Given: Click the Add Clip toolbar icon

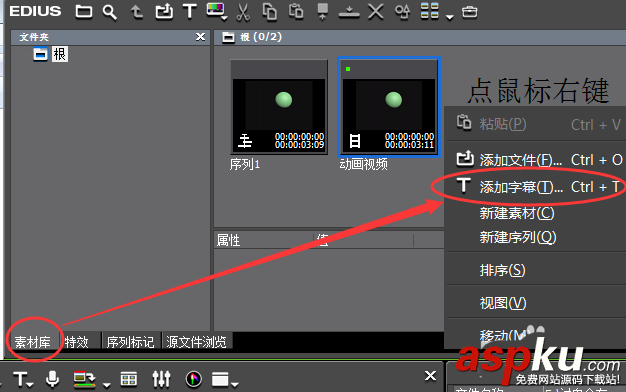Looking at the screenshot, I should click(x=164, y=12).
